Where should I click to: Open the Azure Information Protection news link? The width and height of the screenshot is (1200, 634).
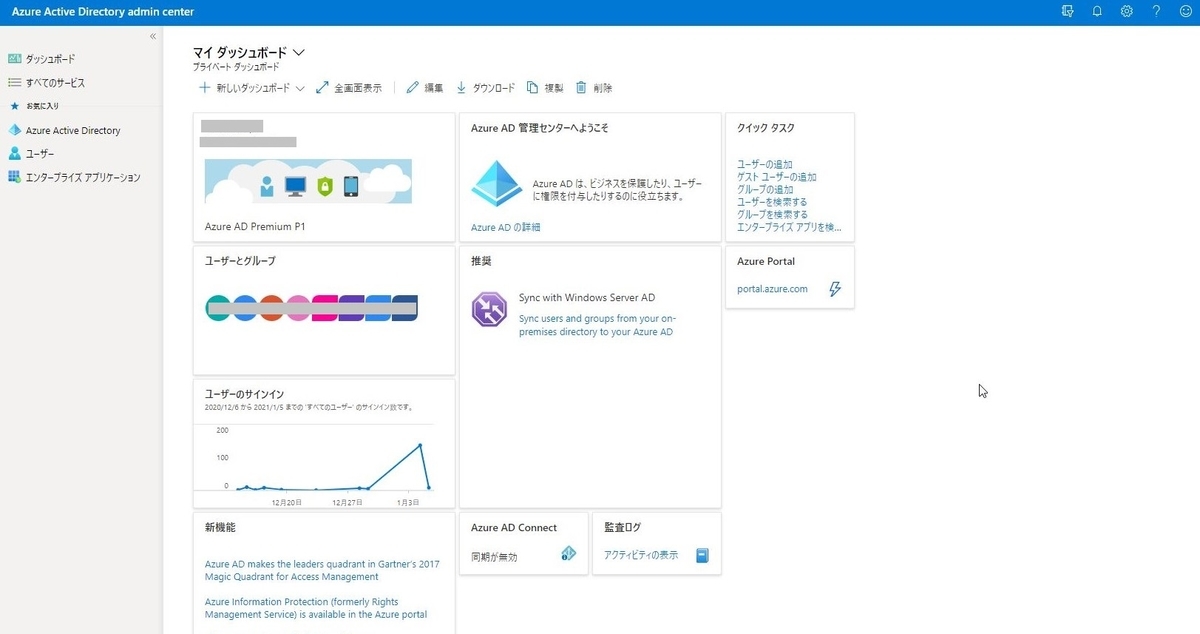click(x=316, y=608)
